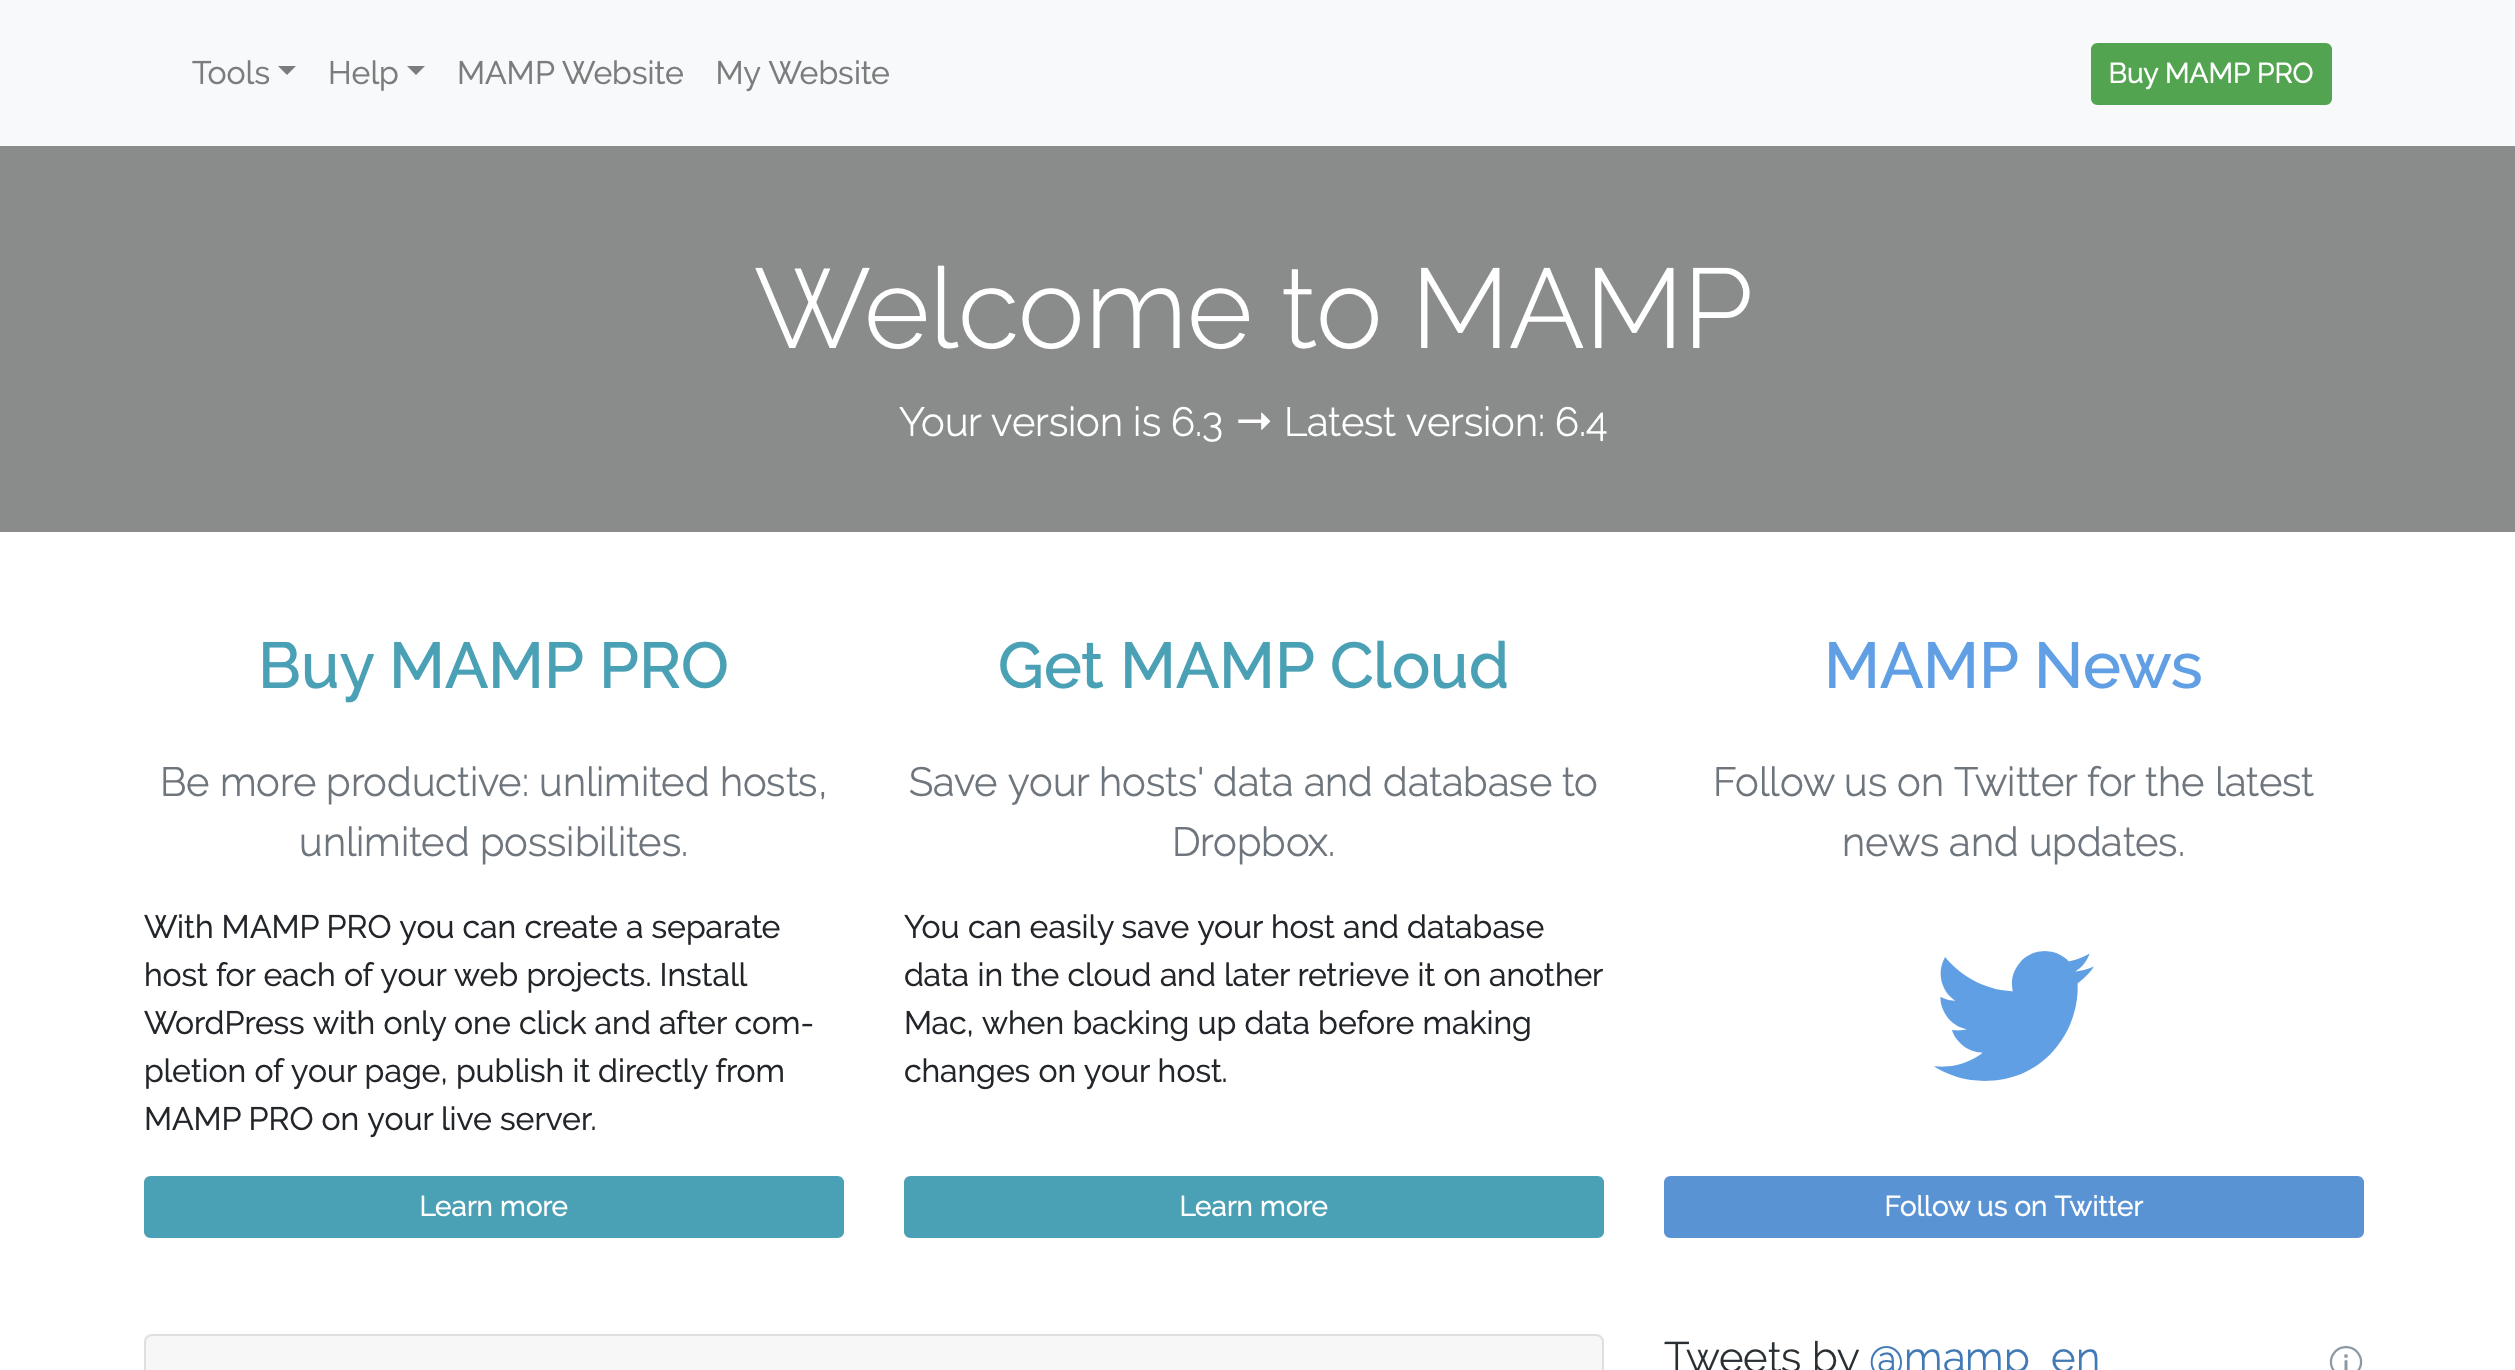This screenshot has width=2515, height=1370.
Task: Click the Tools dropdown caret arrow
Action: 287,71
